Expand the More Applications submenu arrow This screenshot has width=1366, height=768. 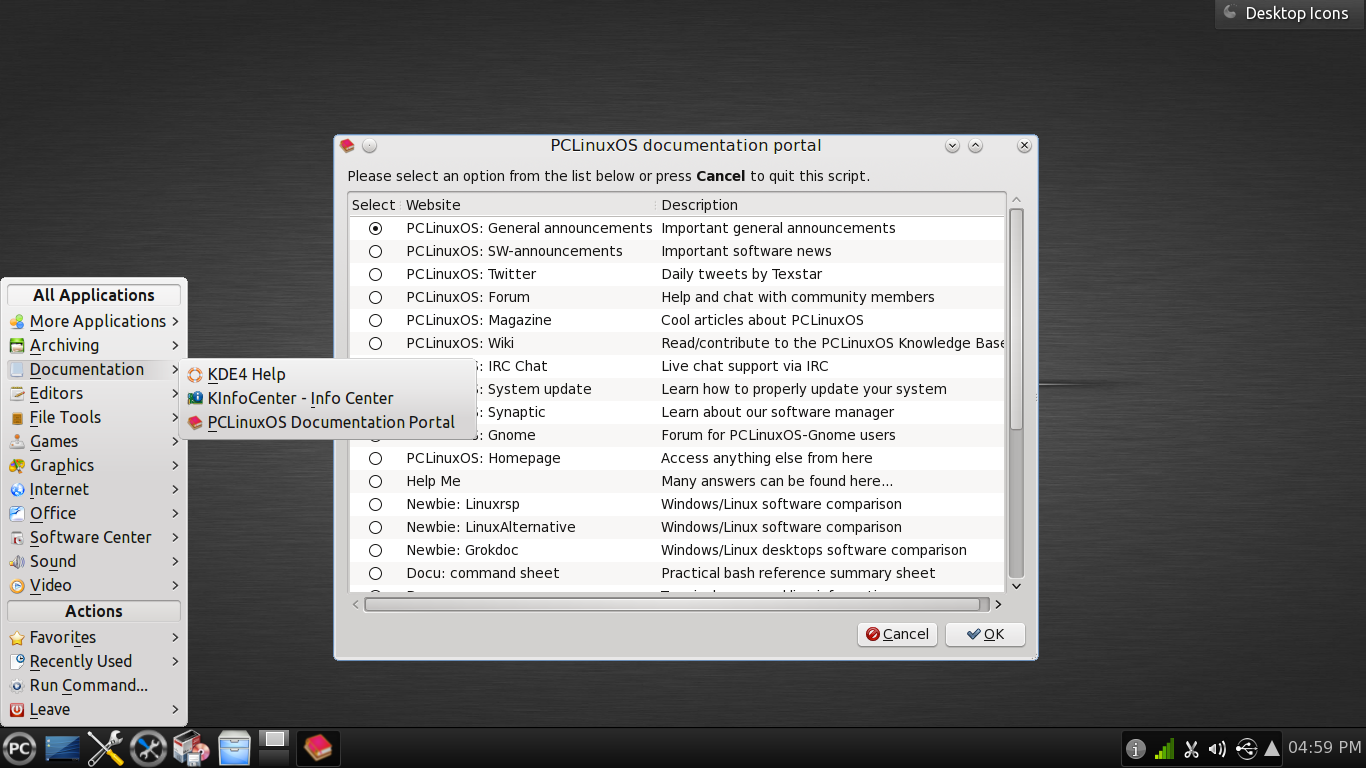click(x=175, y=321)
